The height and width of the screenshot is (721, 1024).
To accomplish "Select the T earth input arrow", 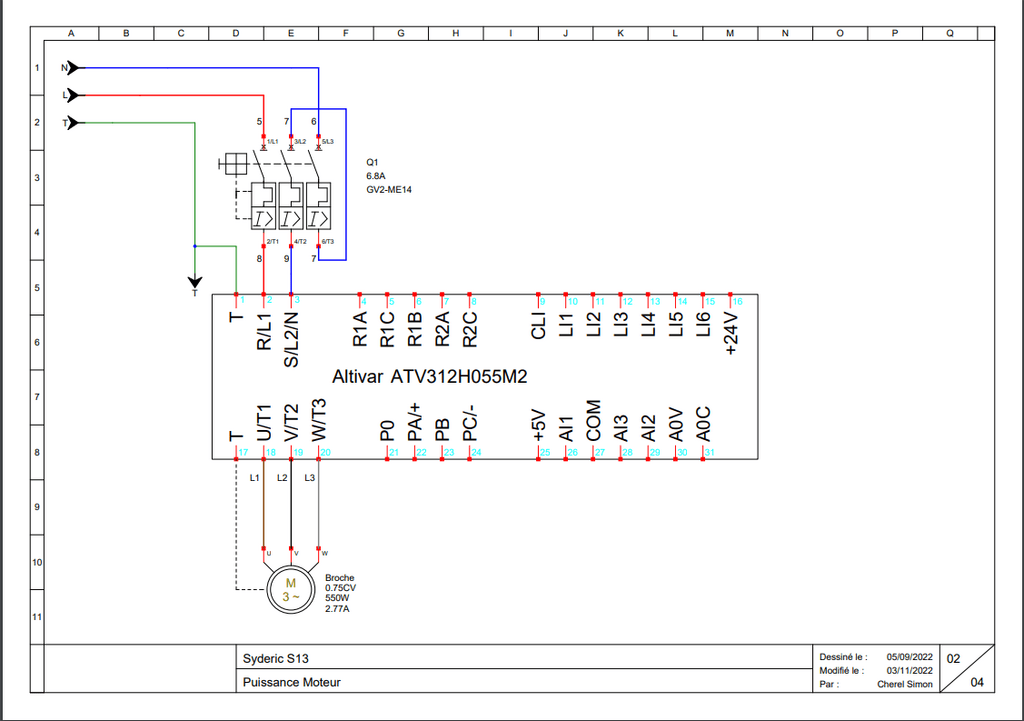I will (71, 122).
